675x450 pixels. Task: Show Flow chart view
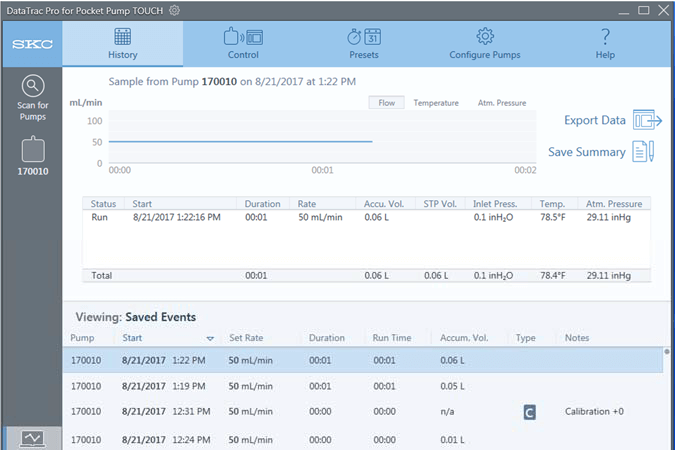click(x=386, y=103)
